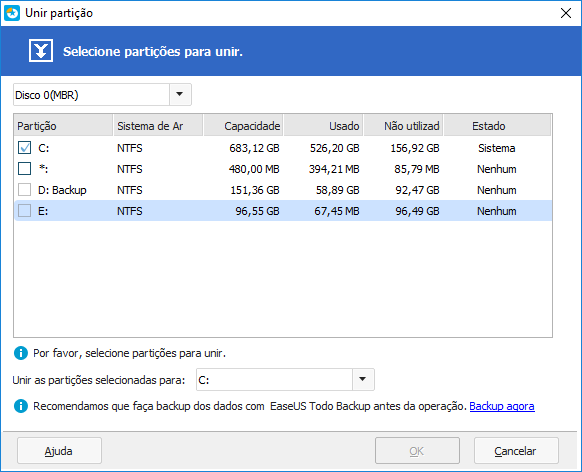The width and height of the screenshot is (582, 472).
Task: Open the Backup agora link
Action: [x=502, y=406]
